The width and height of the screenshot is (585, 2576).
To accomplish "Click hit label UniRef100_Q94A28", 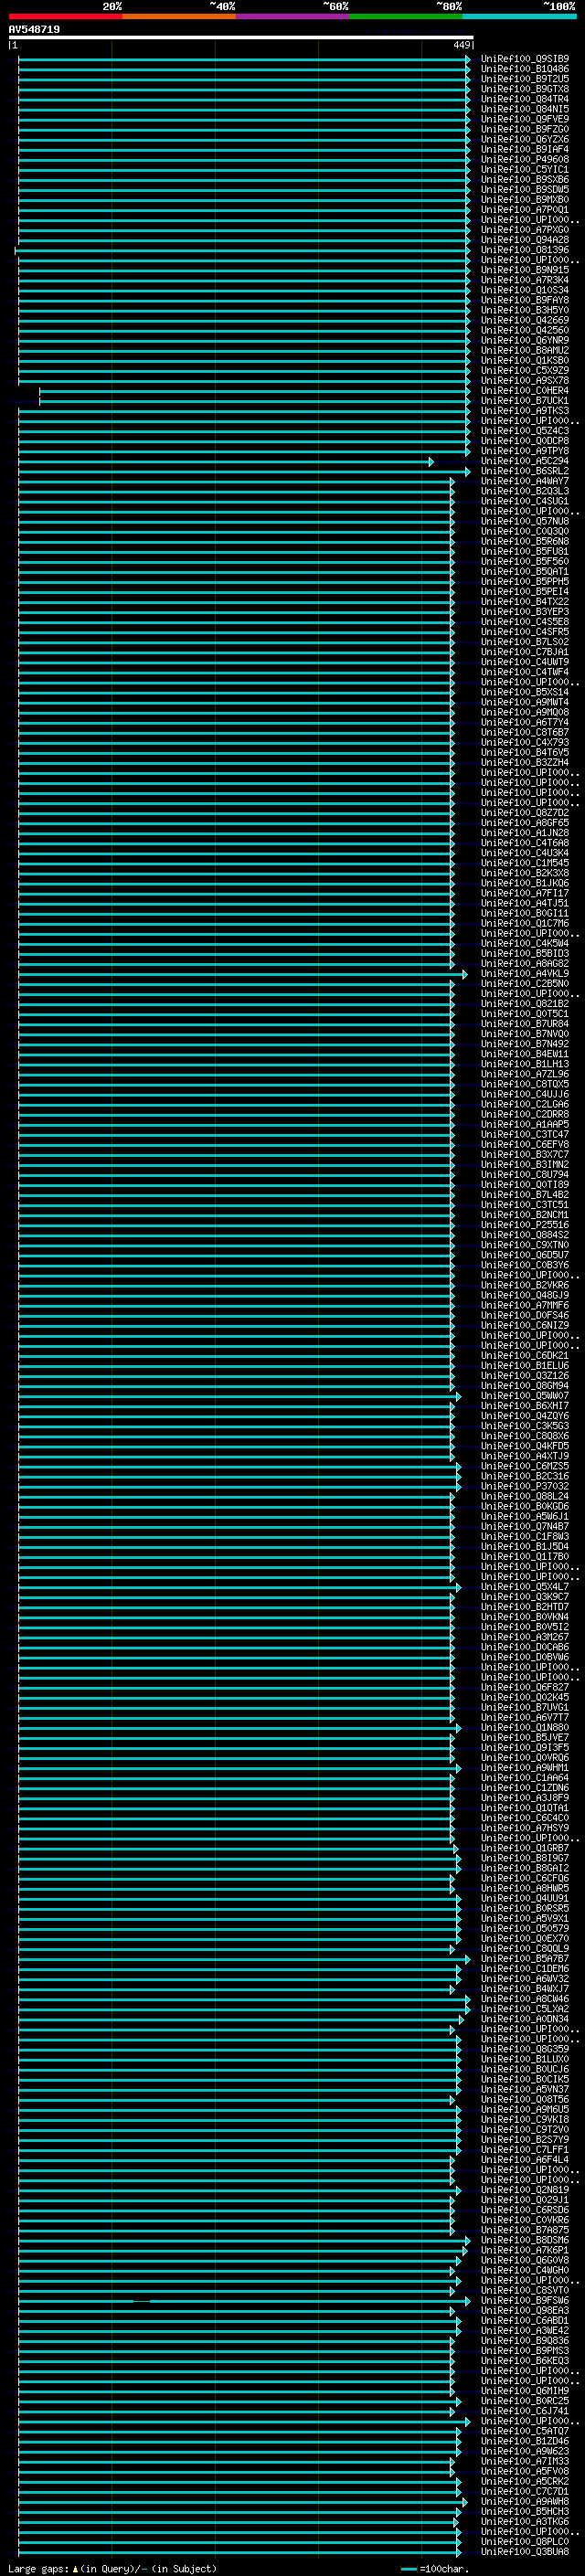I will [x=525, y=240].
